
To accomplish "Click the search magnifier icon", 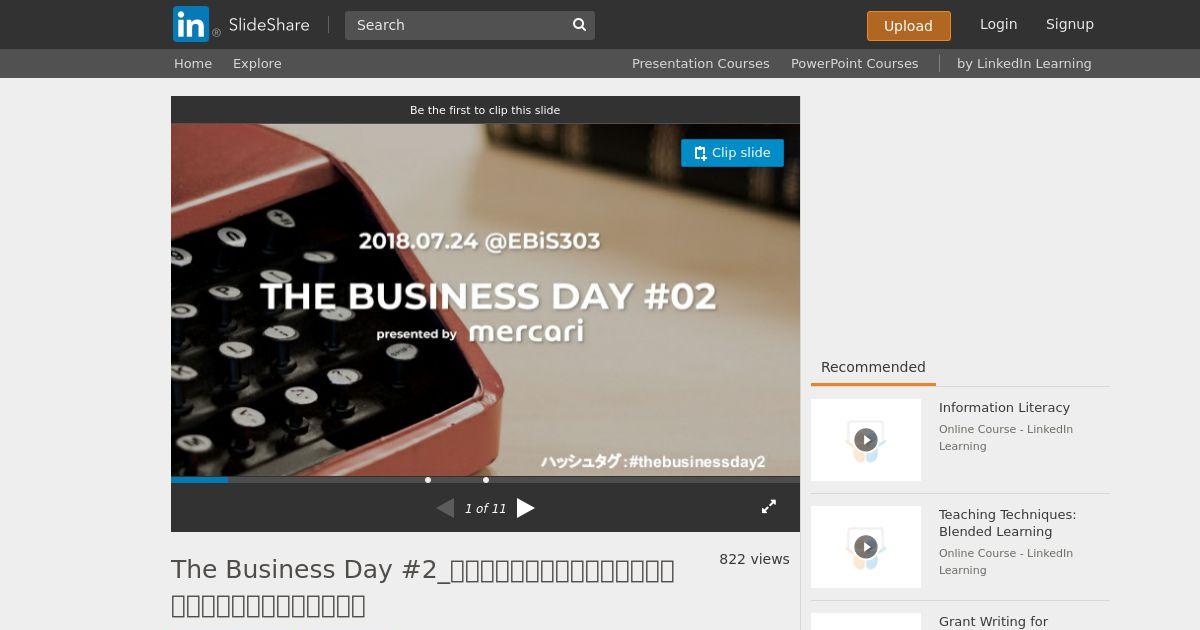I will coord(579,25).
